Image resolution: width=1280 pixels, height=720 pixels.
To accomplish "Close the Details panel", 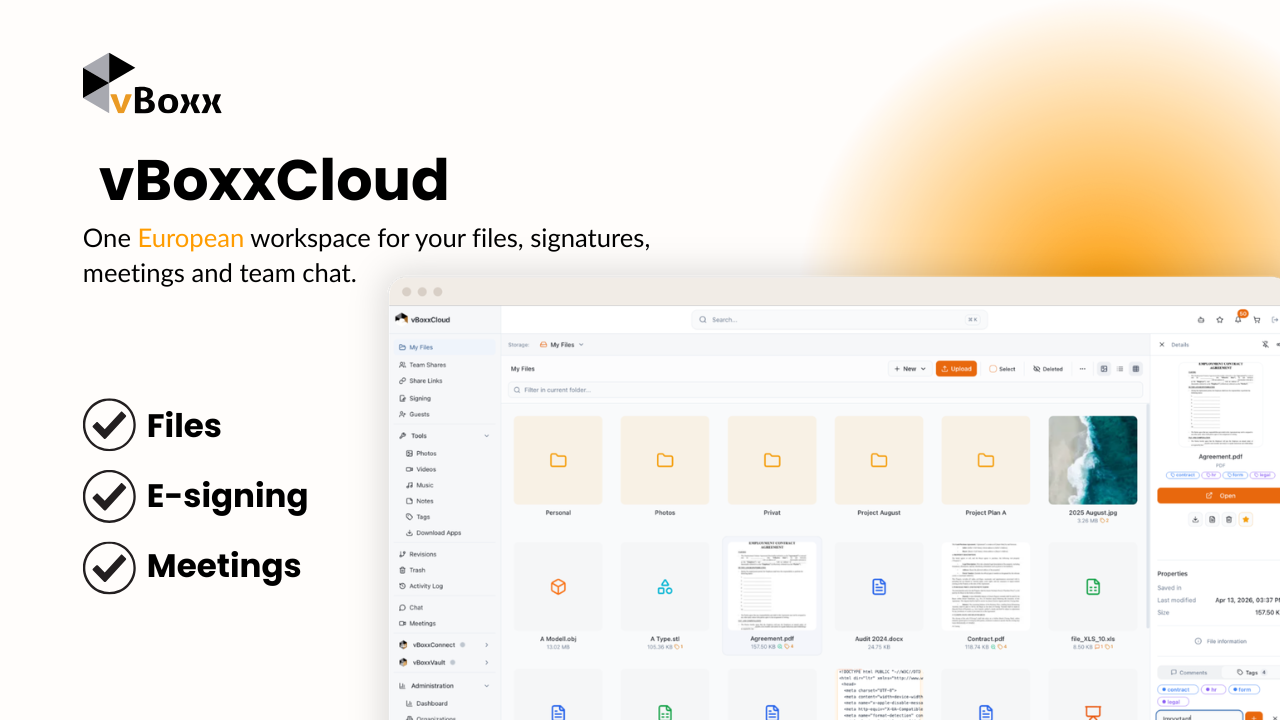I will pos(1162,344).
